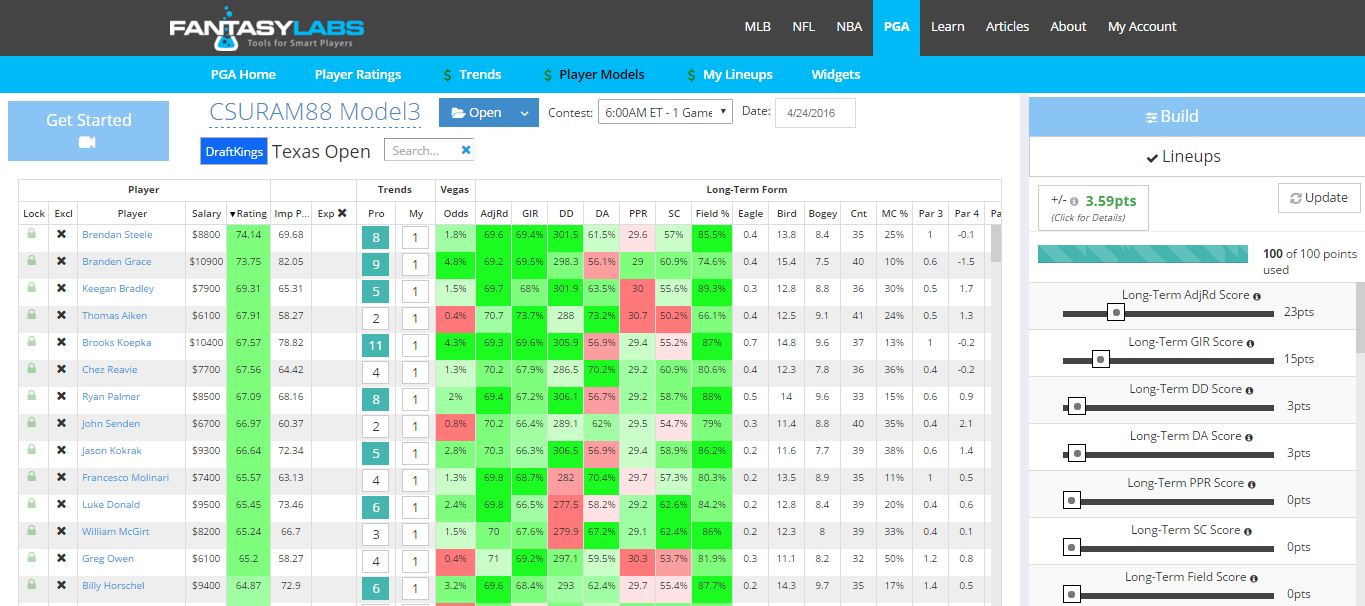Open the My Account menu item
The image size is (1365, 606).
1142,27
